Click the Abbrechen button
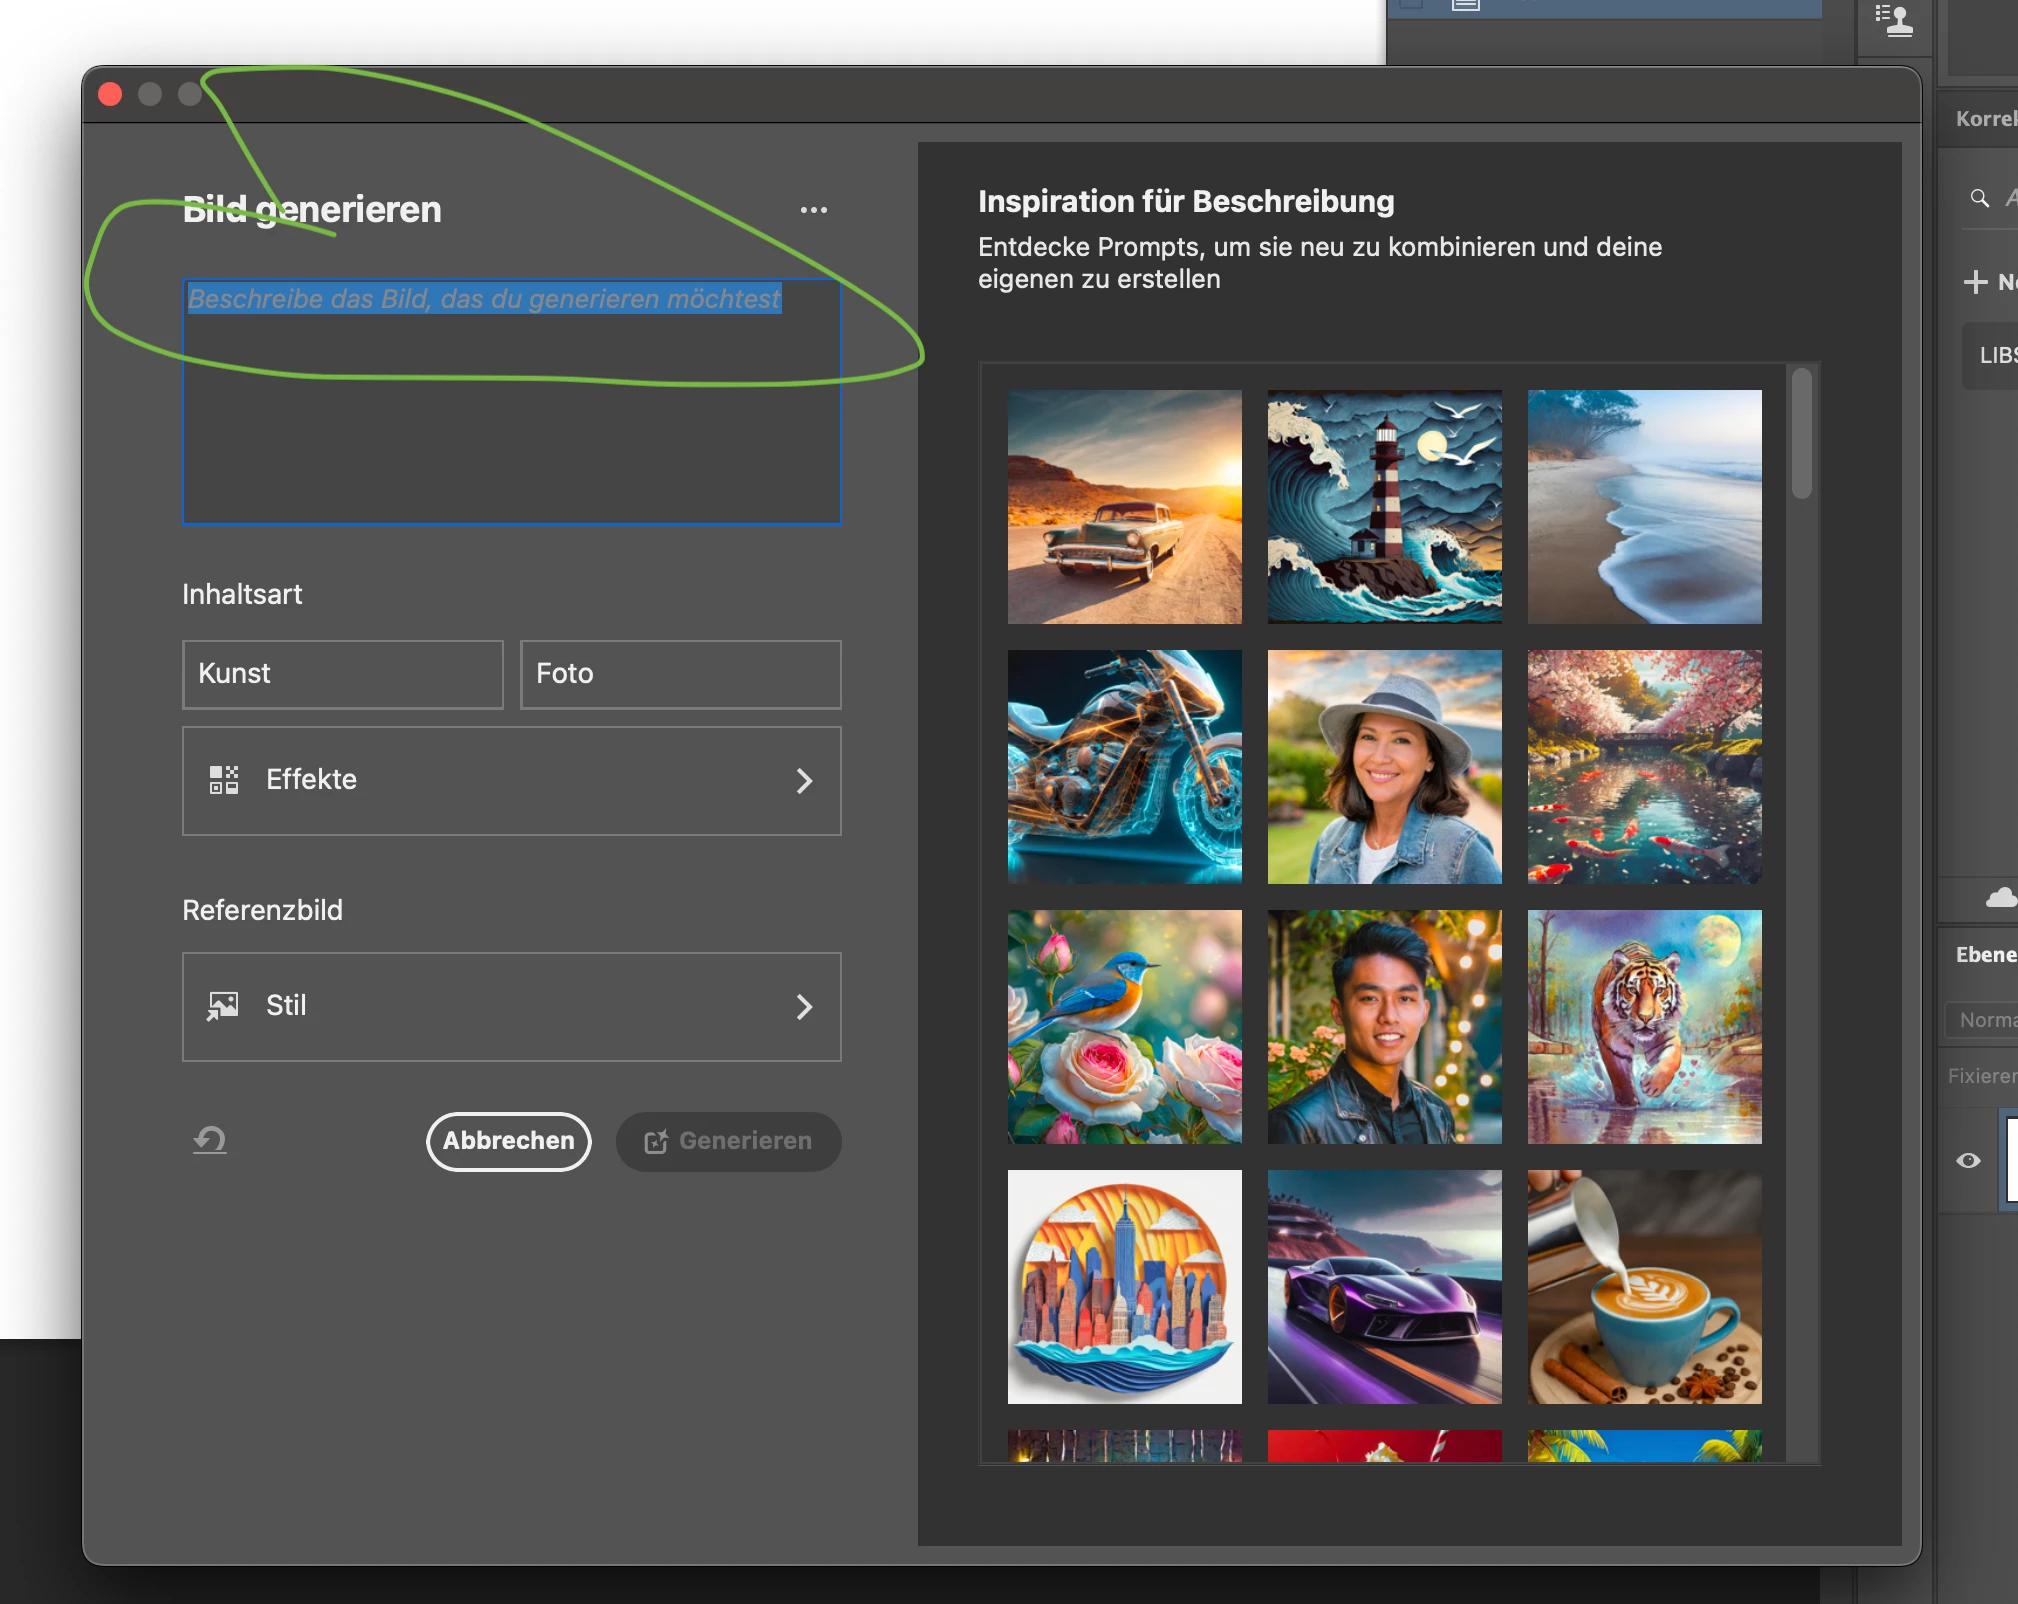The image size is (2018, 1604). pyautogui.click(x=508, y=1141)
